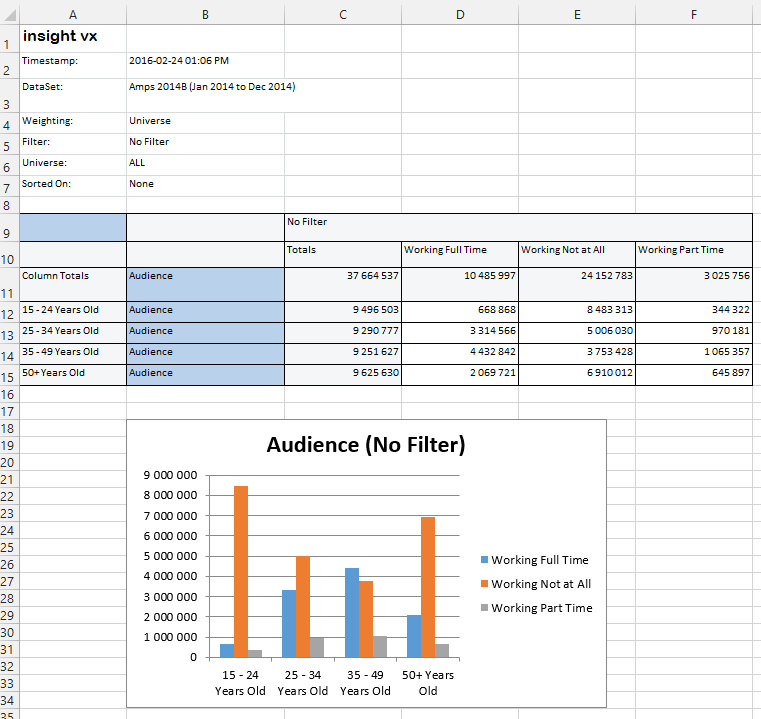
Task: Select column D header
Action: click(460, 15)
